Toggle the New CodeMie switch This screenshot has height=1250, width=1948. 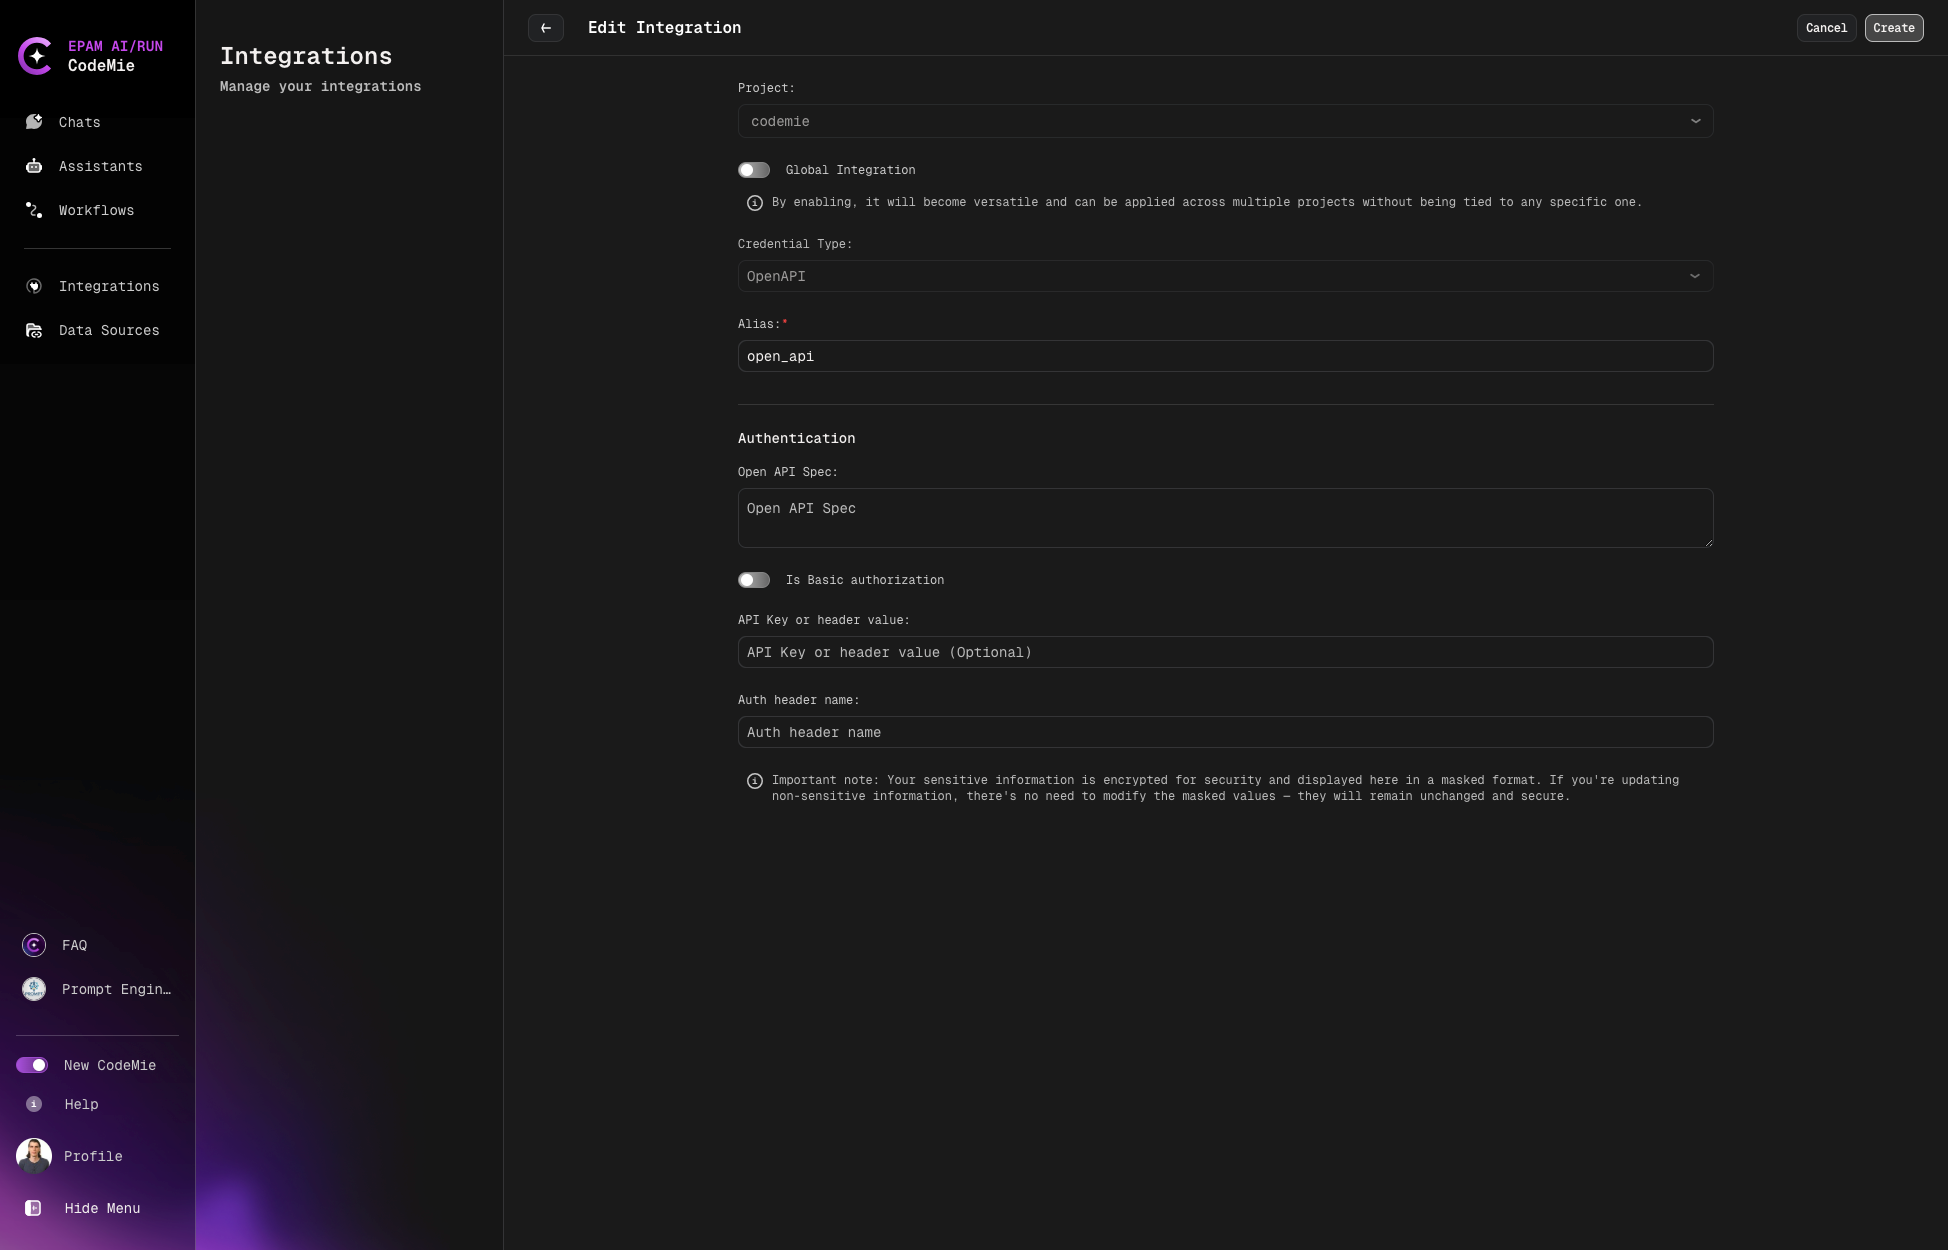coord(33,1065)
